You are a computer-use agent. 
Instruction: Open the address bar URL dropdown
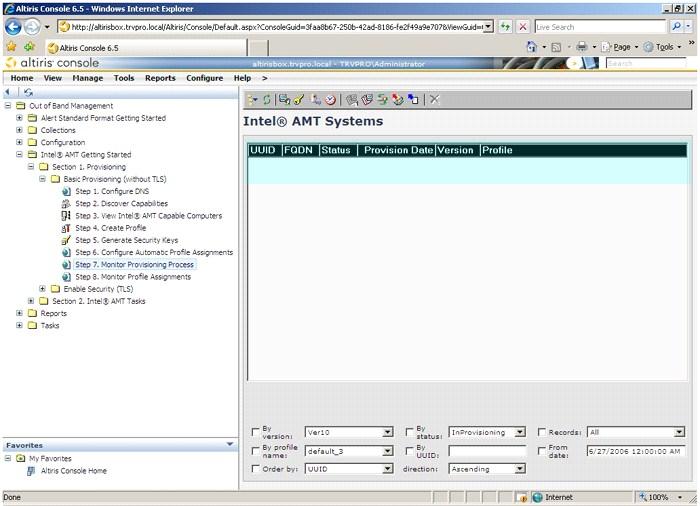[488, 27]
